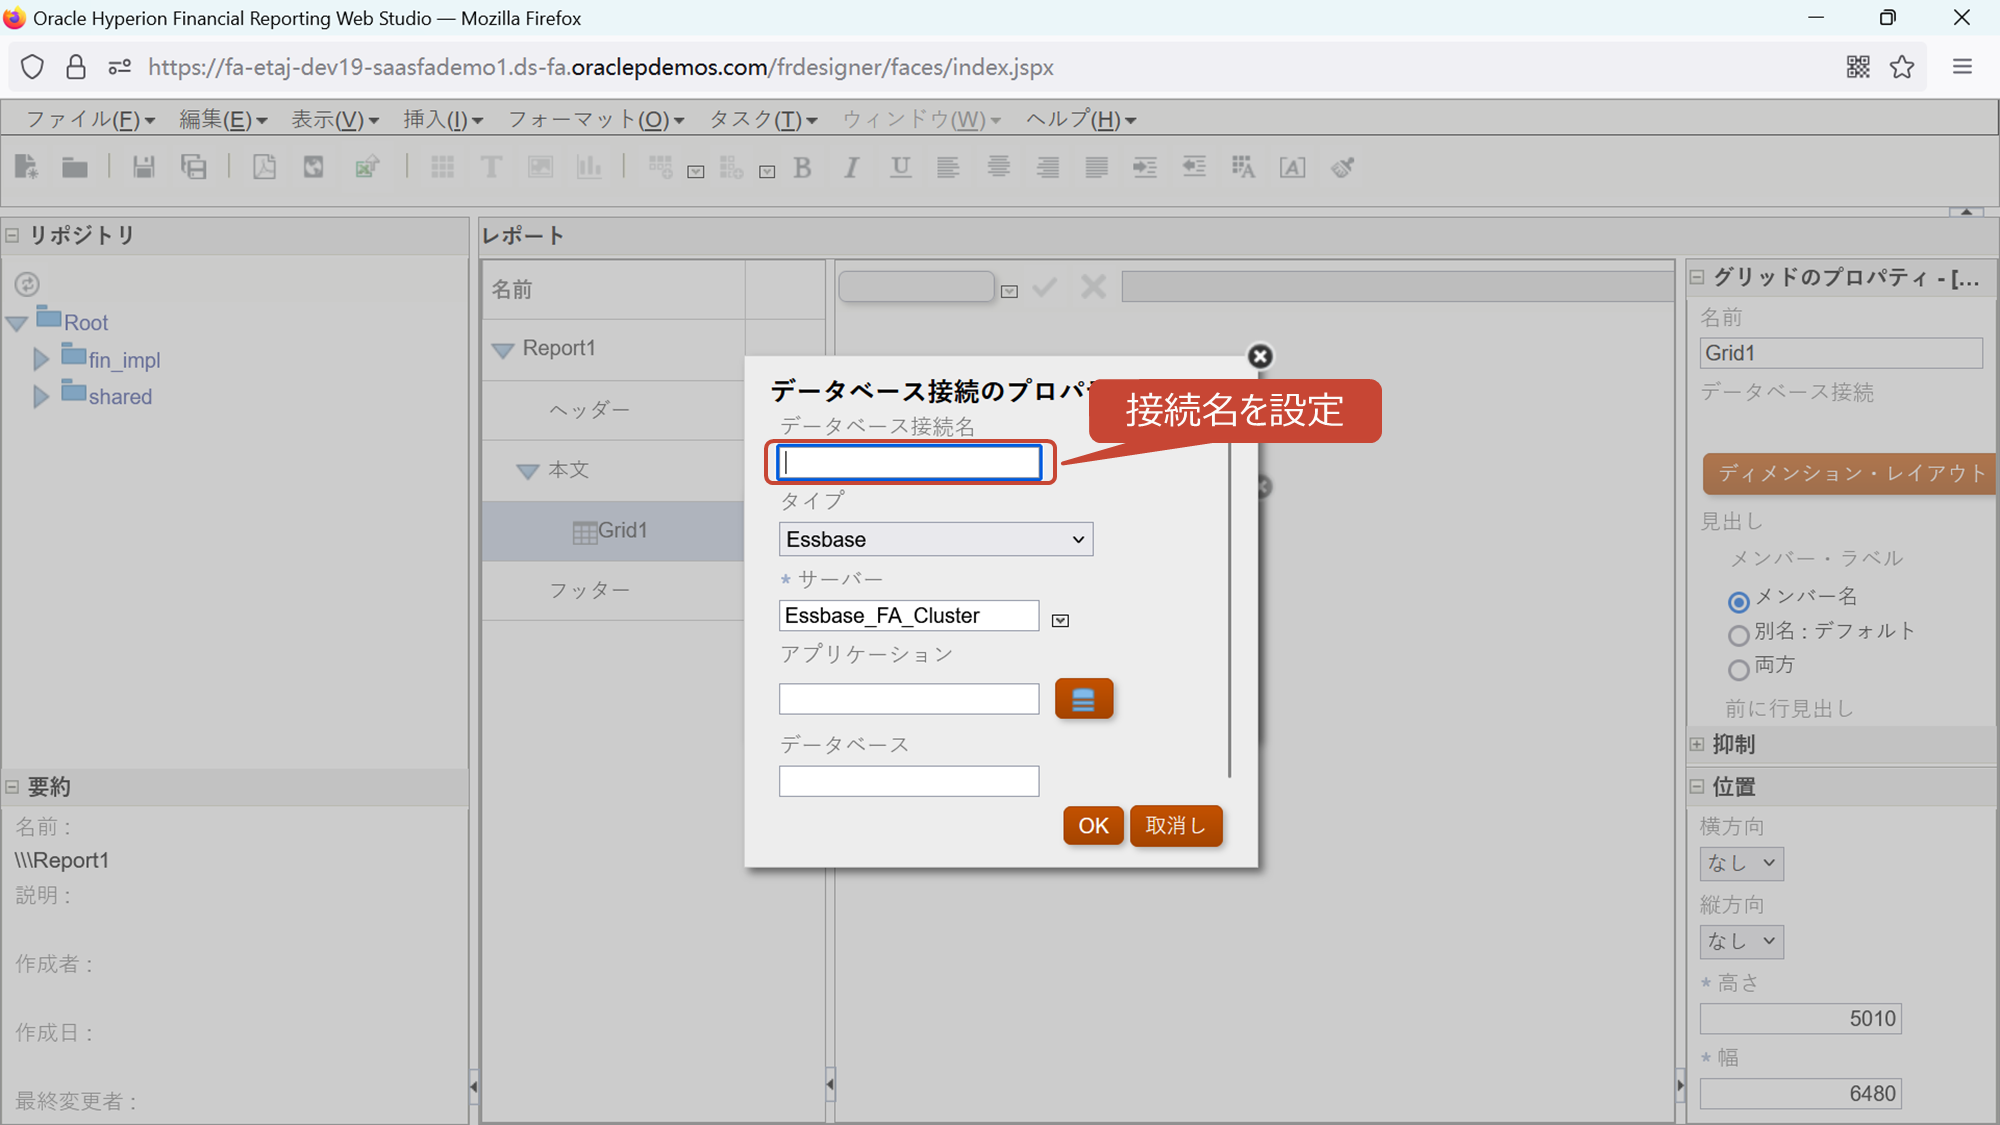The height and width of the screenshot is (1125, 2000).
Task: Expand the fin_impl folder
Action: tap(41, 360)
